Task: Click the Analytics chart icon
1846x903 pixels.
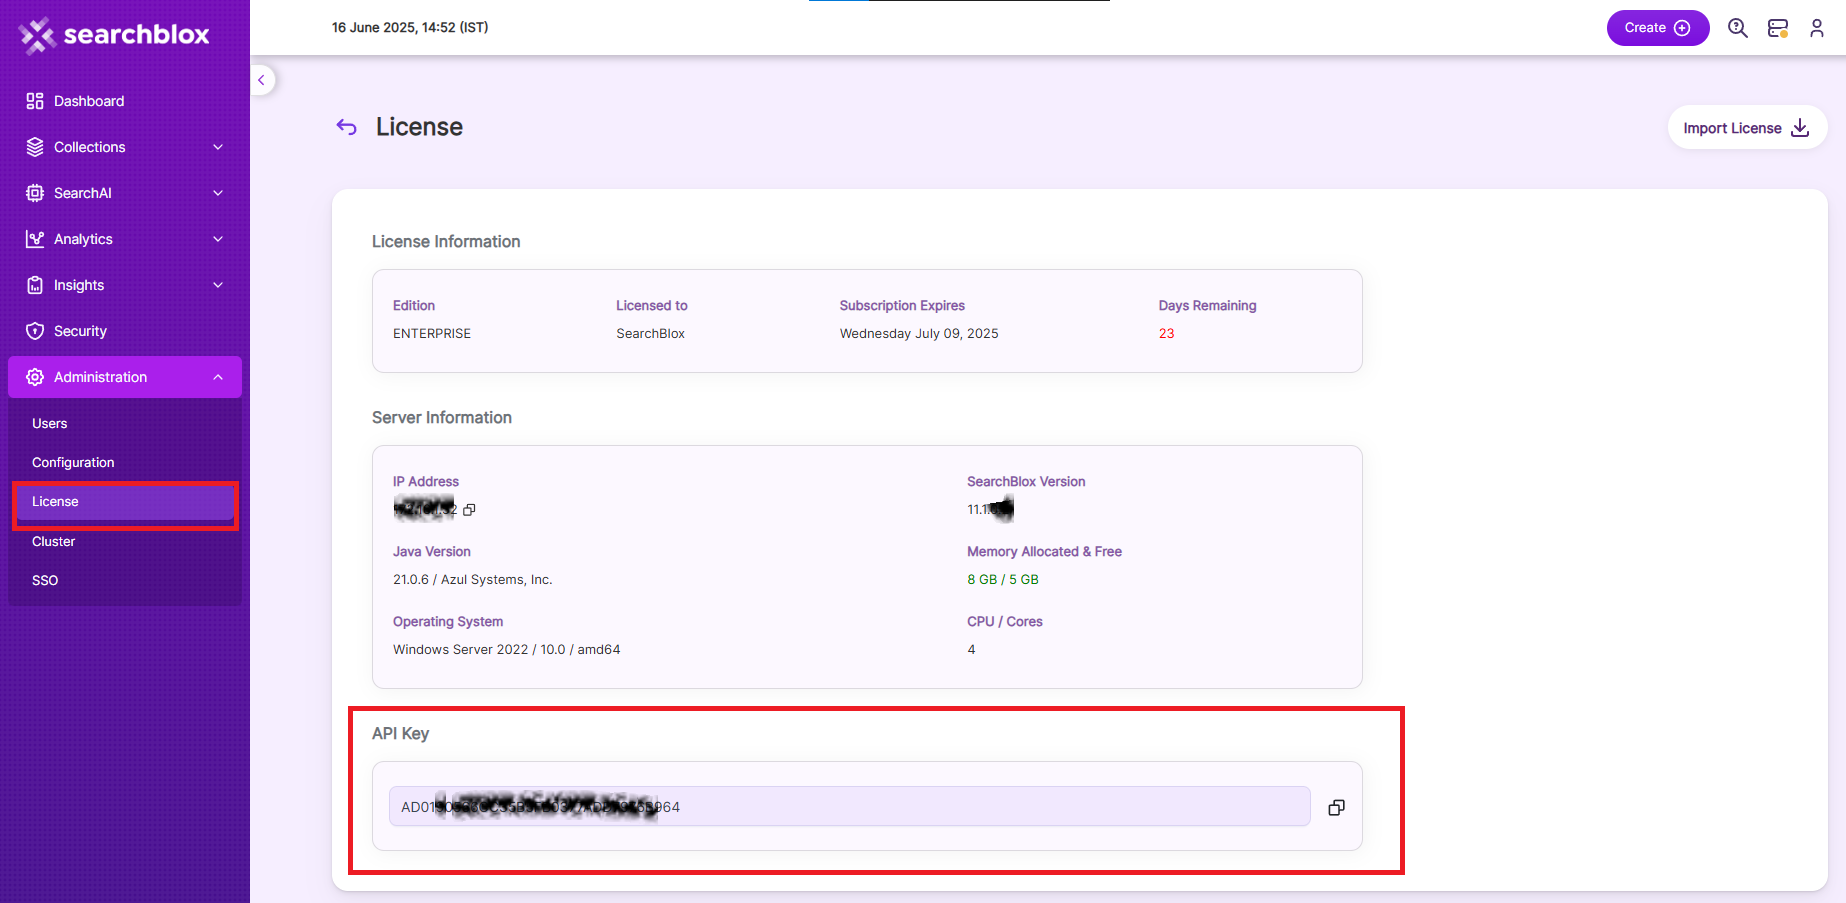Action: [x=35, y=239]
